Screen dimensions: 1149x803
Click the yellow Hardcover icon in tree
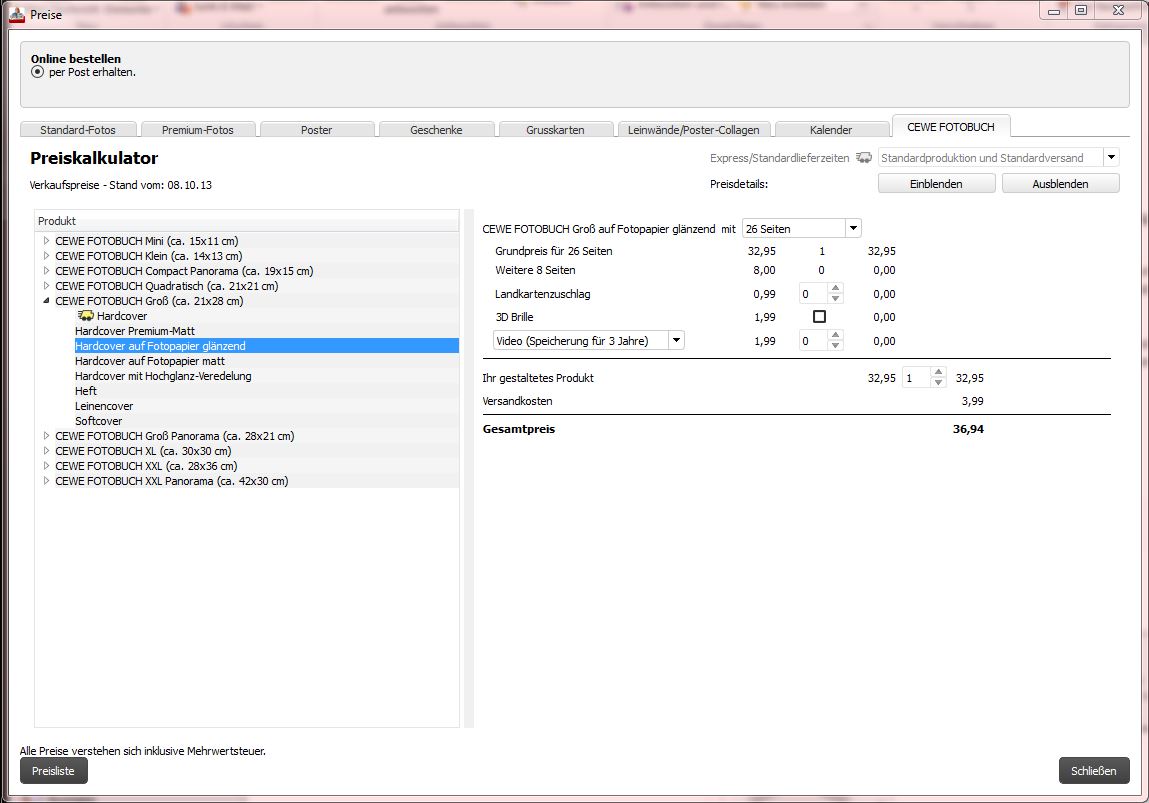pos(85,316)
